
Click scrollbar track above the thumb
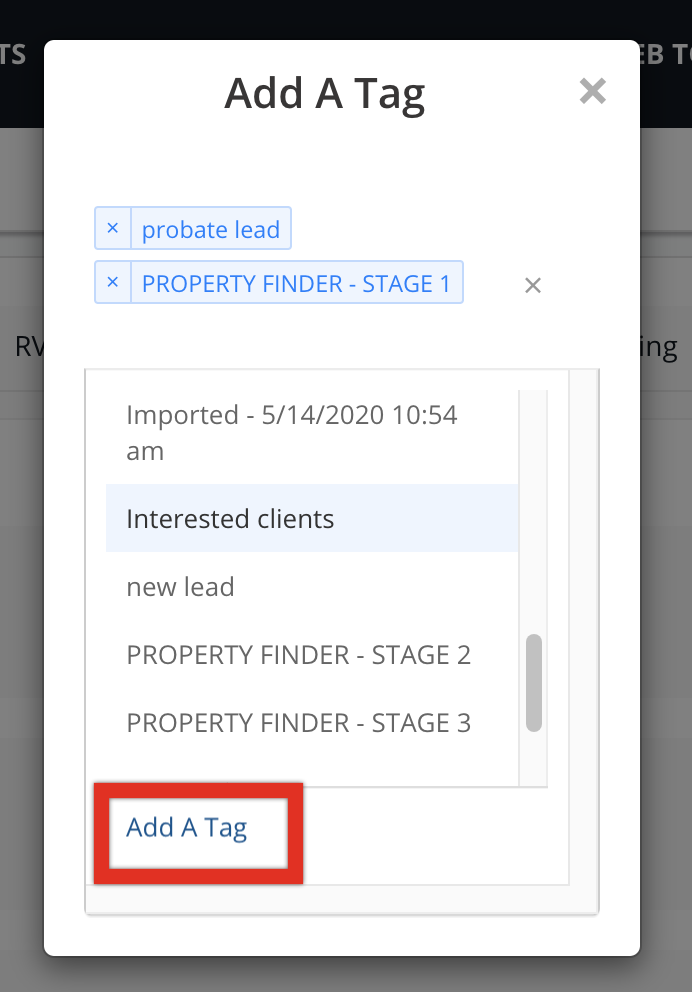(x=534, y=500)
